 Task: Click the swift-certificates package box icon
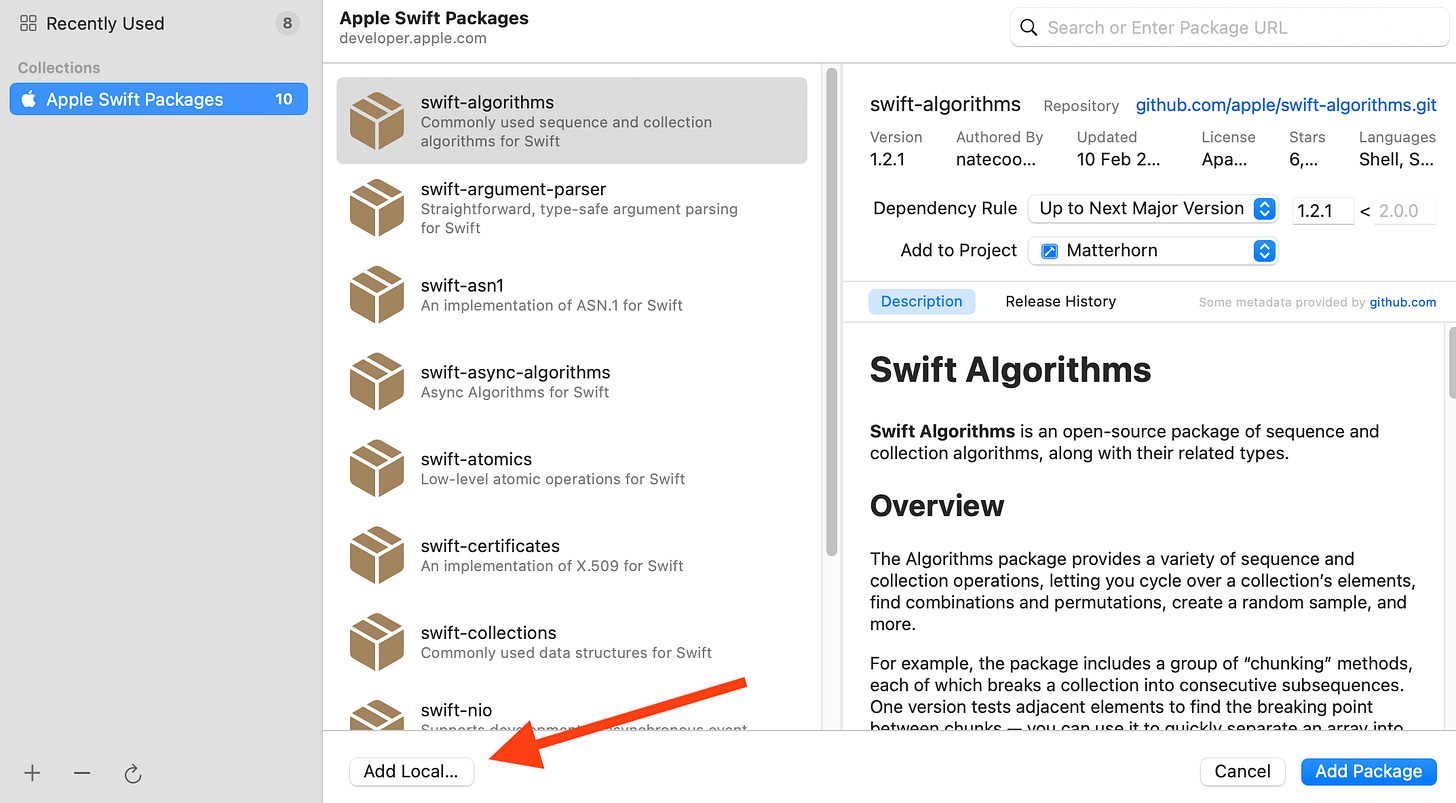click(377, 555)
